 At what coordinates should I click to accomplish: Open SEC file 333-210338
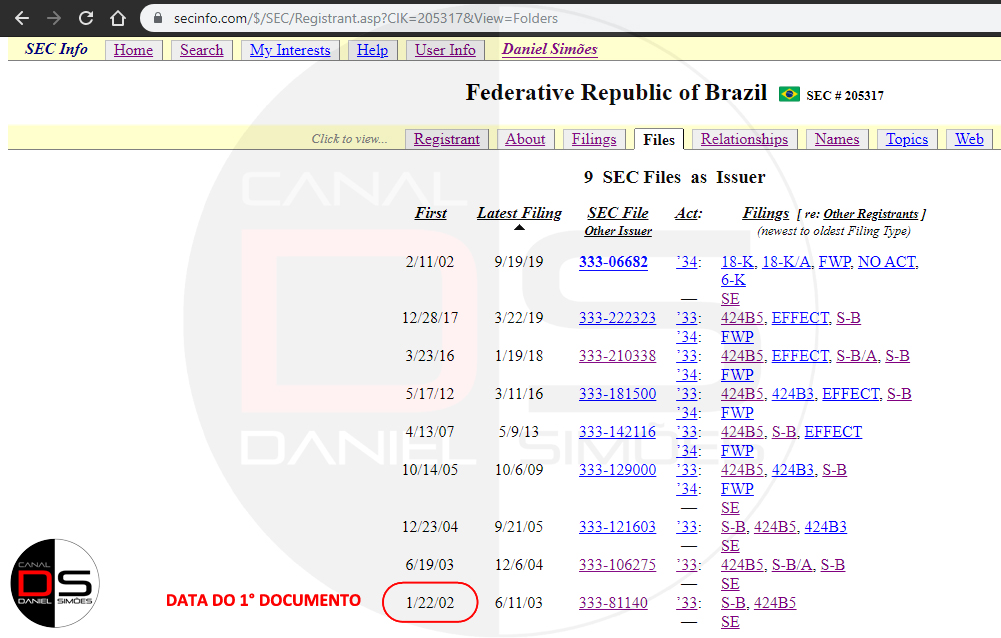pos(617,356)
